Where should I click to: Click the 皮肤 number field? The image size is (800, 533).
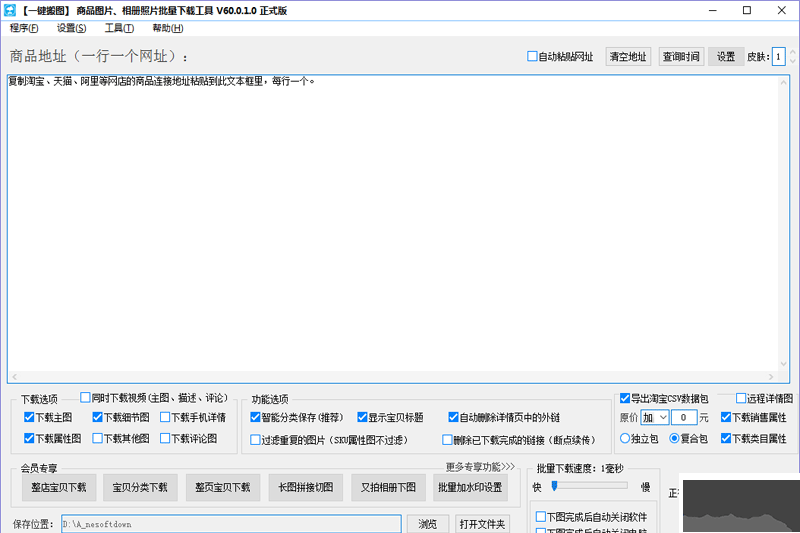click(x=778, y=57)
